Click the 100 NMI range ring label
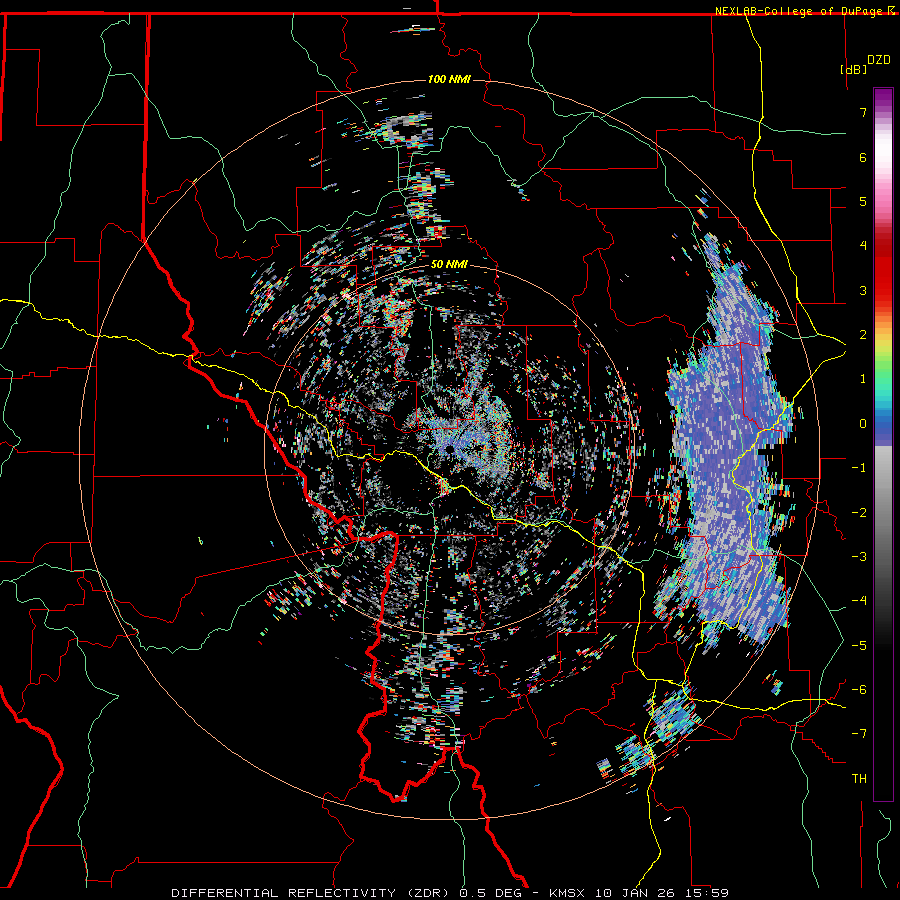 click(x=449, y=79)
